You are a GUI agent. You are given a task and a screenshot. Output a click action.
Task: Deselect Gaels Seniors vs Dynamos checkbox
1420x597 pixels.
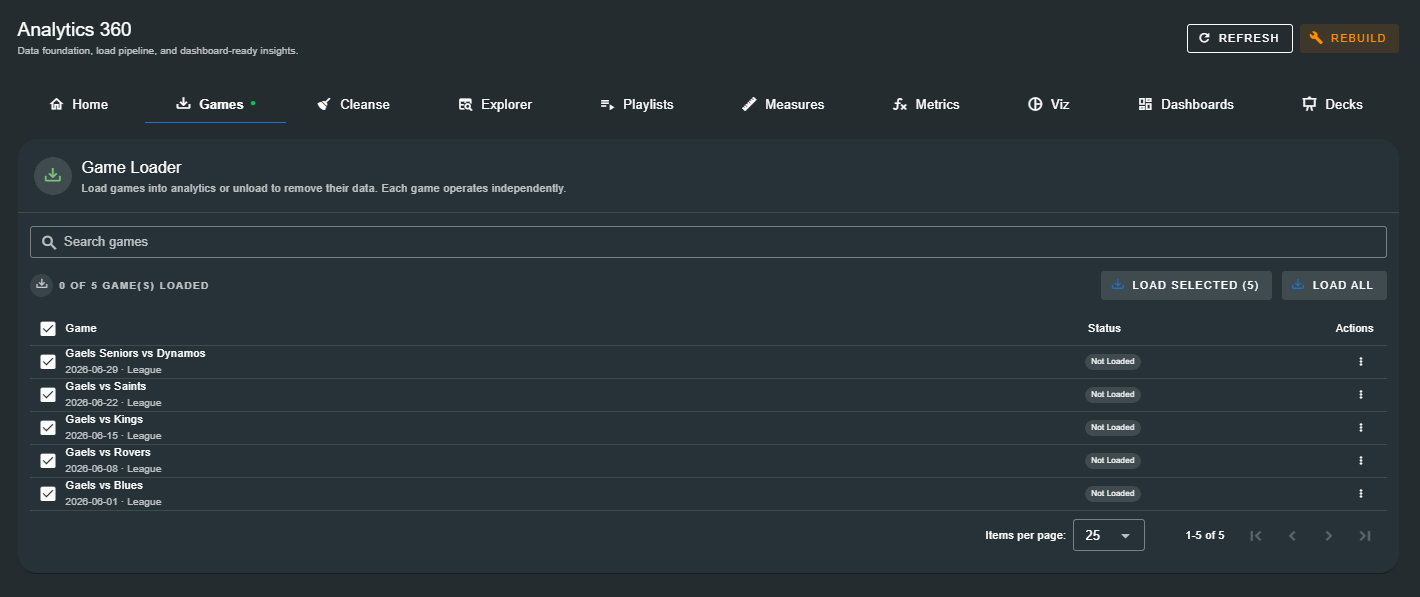click(x=48, y=362)
